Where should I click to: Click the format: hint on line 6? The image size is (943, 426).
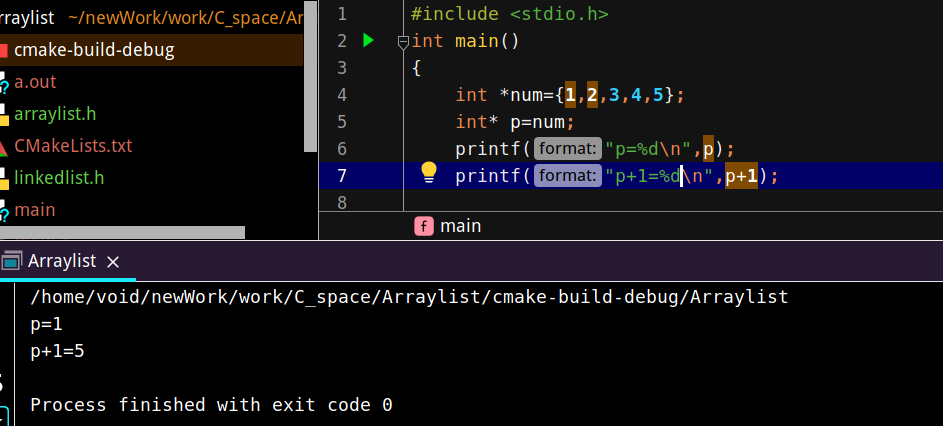point(567,149)
